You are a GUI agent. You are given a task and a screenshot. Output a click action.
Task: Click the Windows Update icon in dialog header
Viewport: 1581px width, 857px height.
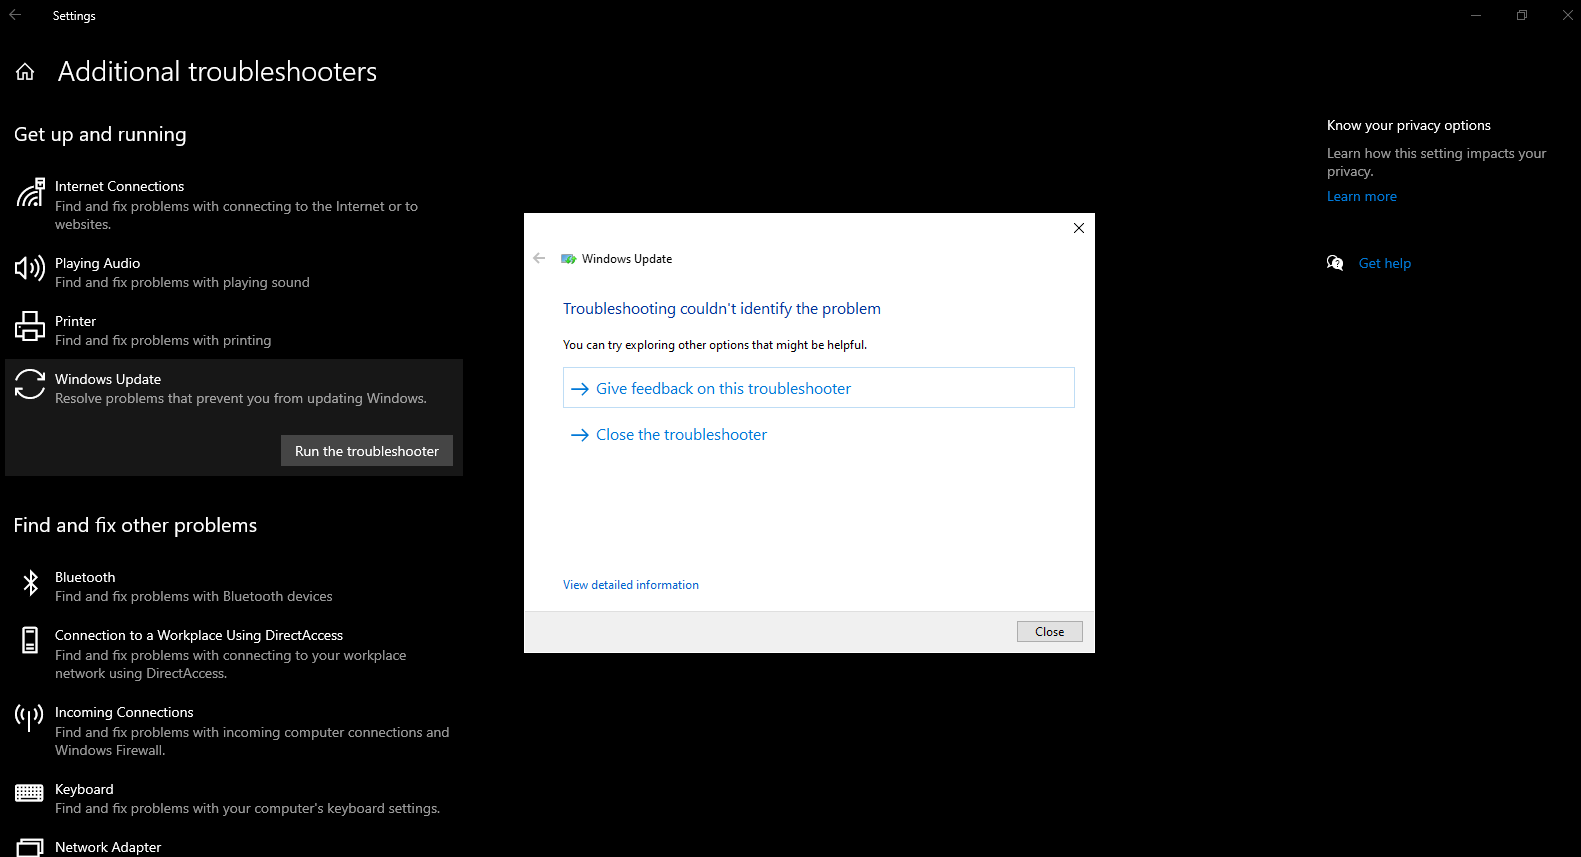[569, 259]
